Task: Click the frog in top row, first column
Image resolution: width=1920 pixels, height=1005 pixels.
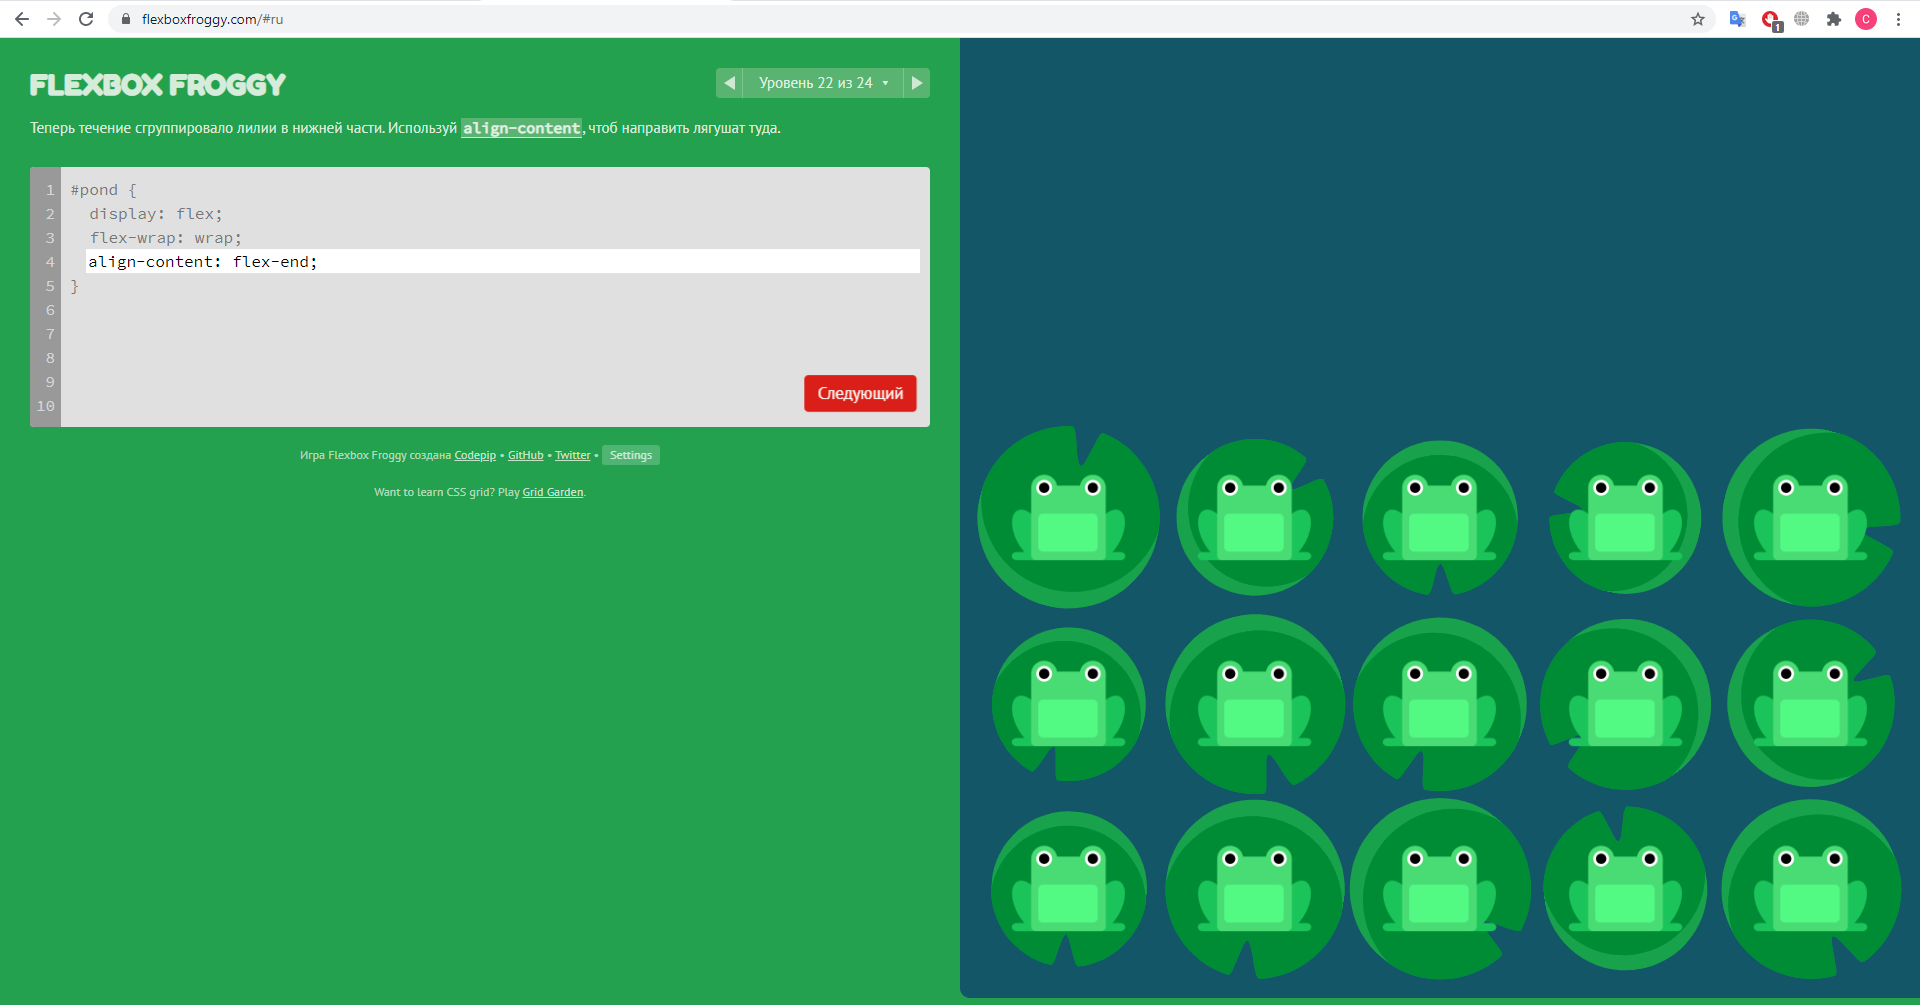Action: tap(1068, 518)
